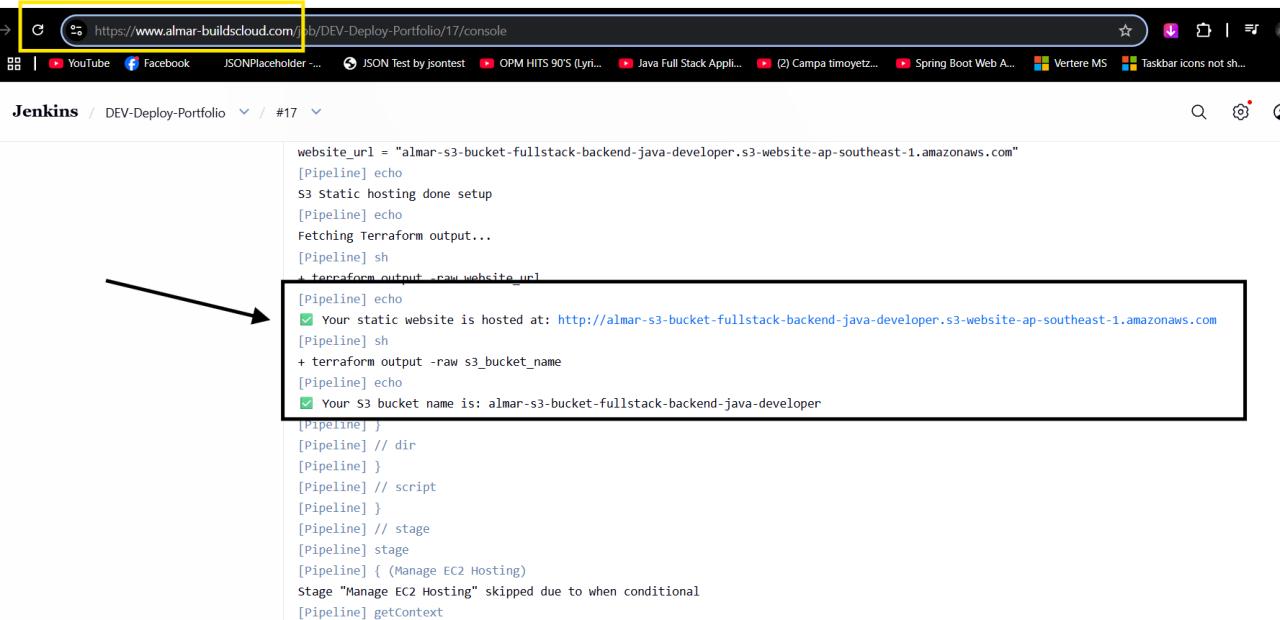Open Jenkins search with the magnifier icon
Screen dimensions: 1280x620
(x=1198, y=112)
